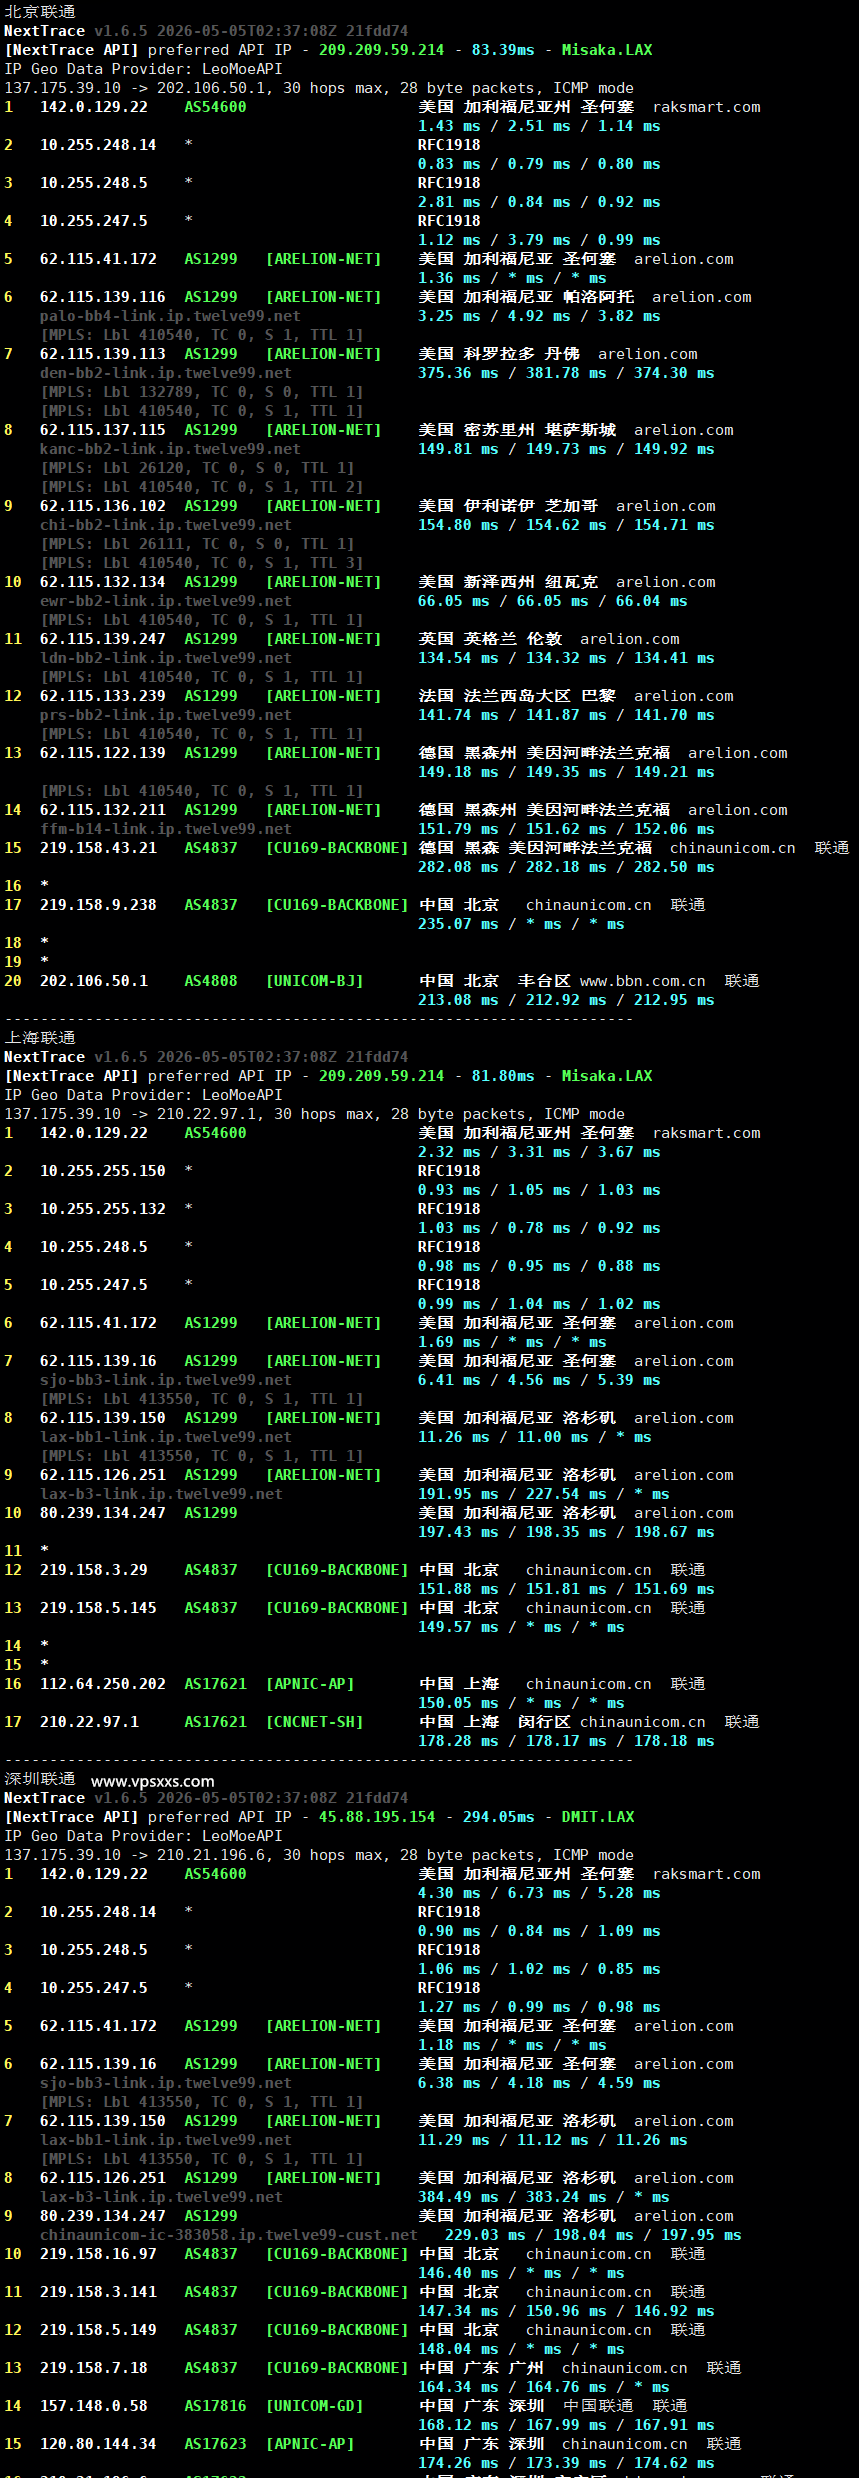
Task: Click the [UNICOM-BJ] network tag
Action: click(x=314, y=981)
